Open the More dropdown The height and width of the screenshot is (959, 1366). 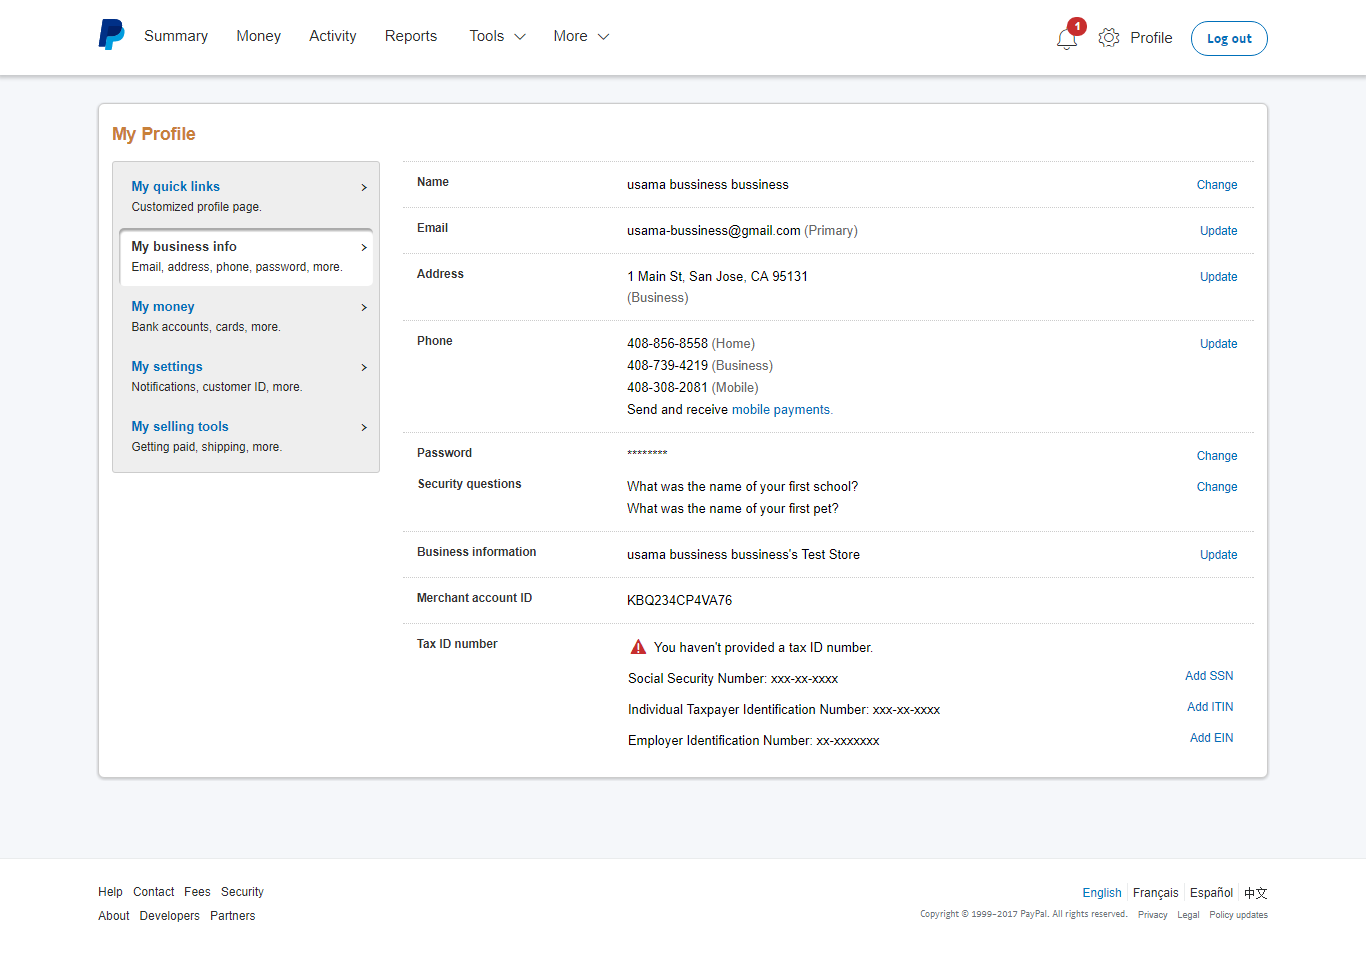(580, 35)
